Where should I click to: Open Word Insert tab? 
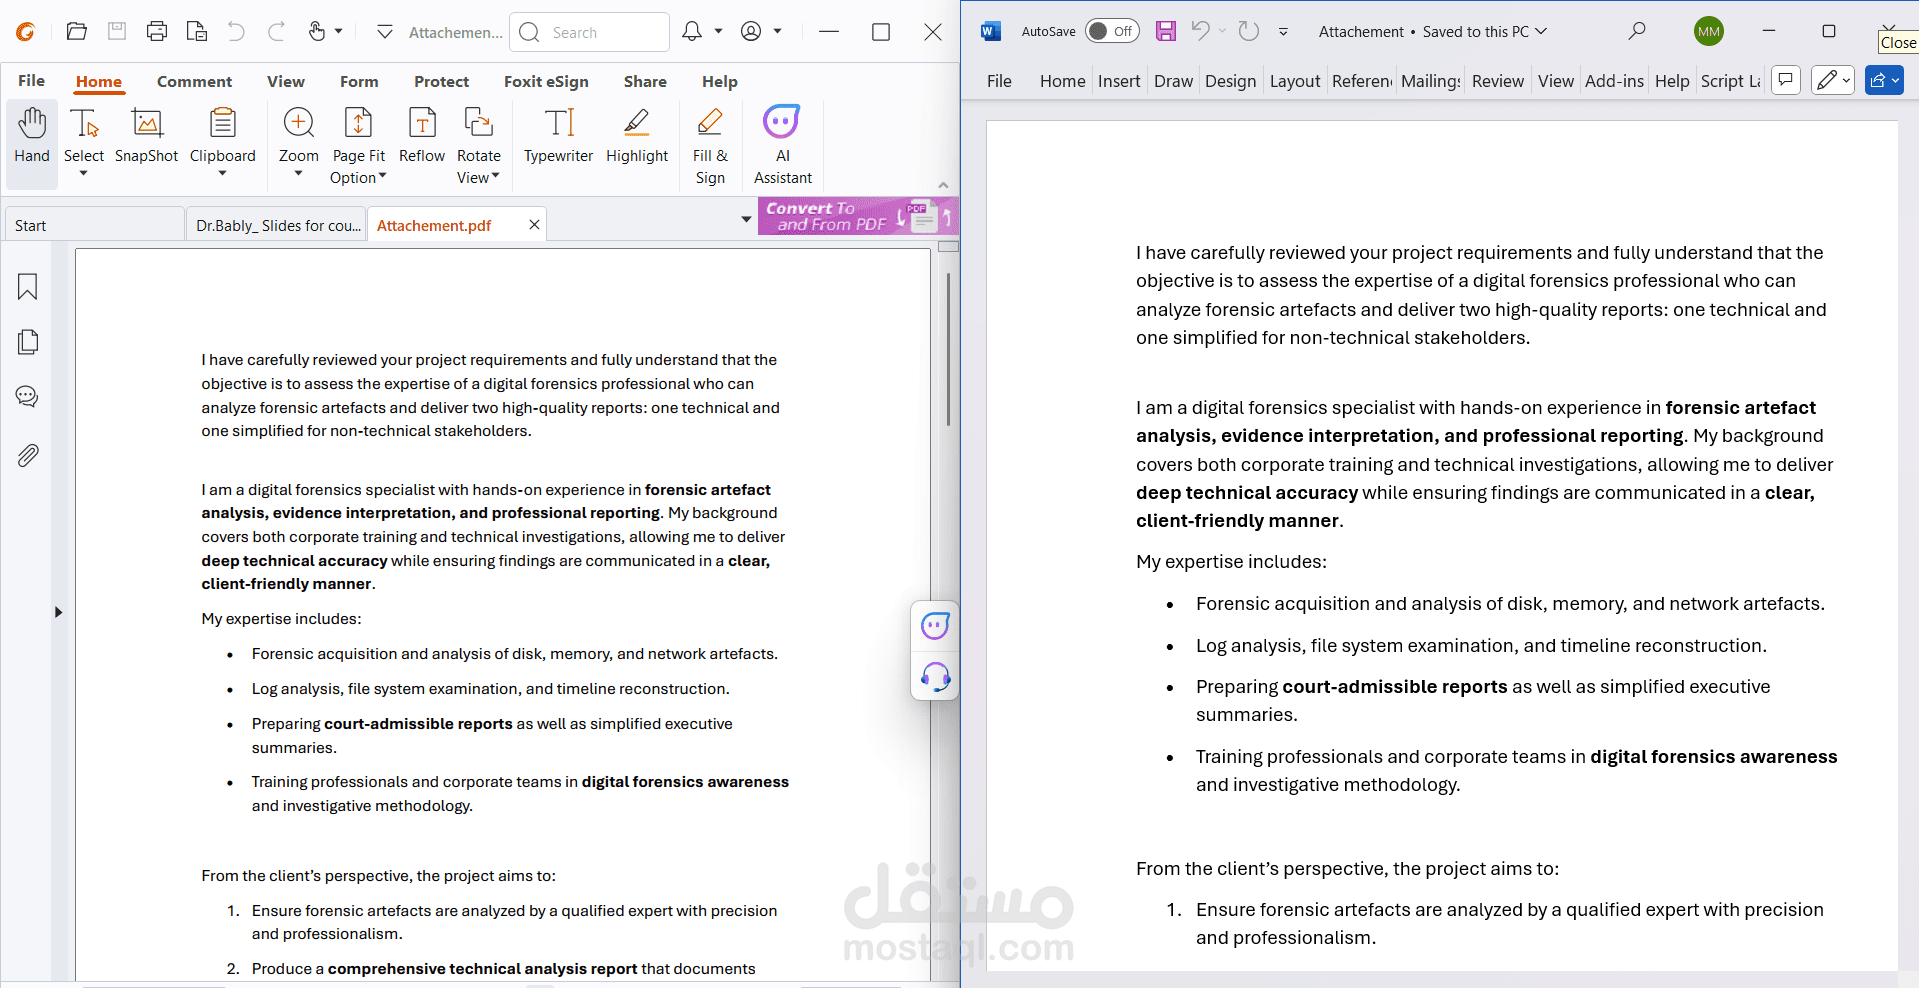pyautogui.click(x=1119, y=81)
